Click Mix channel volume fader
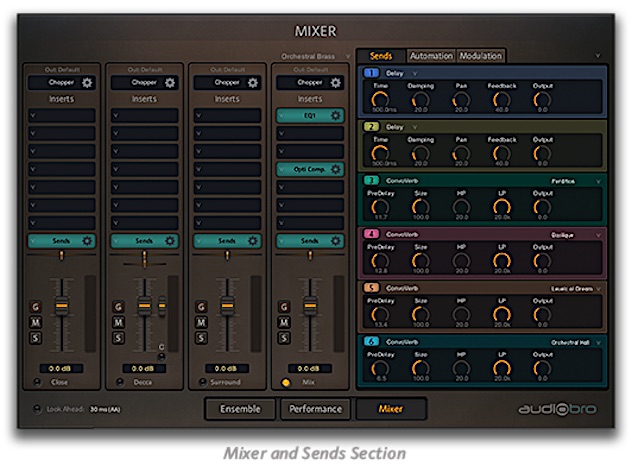This screenshot has width=632, height=472. pyautogui.click(x=310, y=306)
